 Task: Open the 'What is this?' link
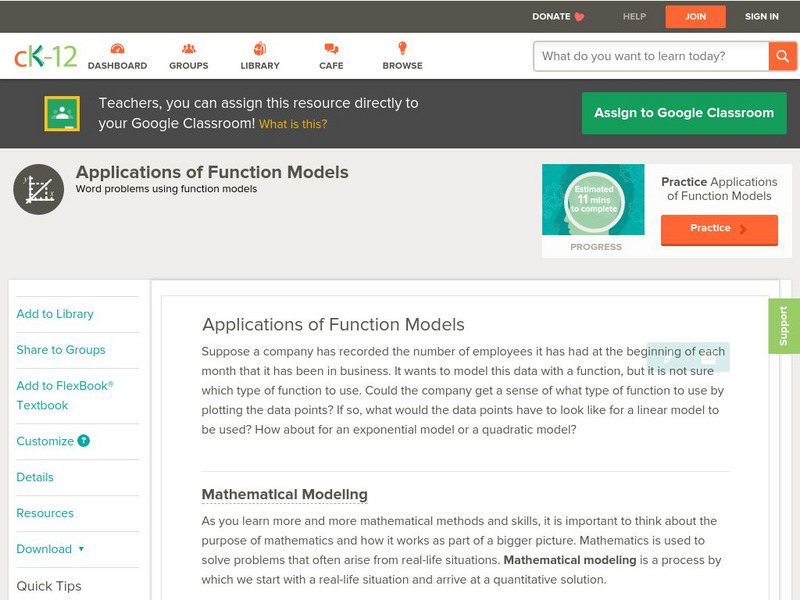293,125
